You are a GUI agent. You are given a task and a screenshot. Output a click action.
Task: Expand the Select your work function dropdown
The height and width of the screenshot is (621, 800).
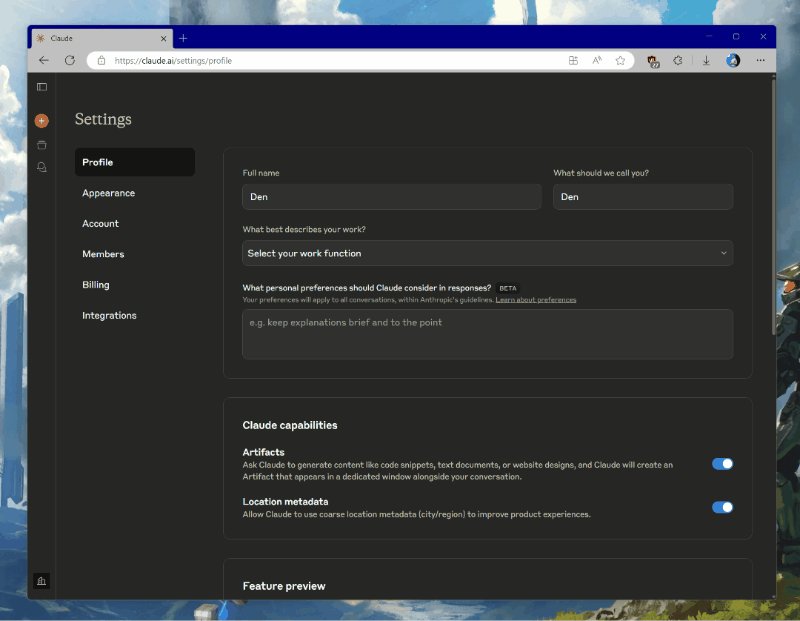[x=488, y=253]
